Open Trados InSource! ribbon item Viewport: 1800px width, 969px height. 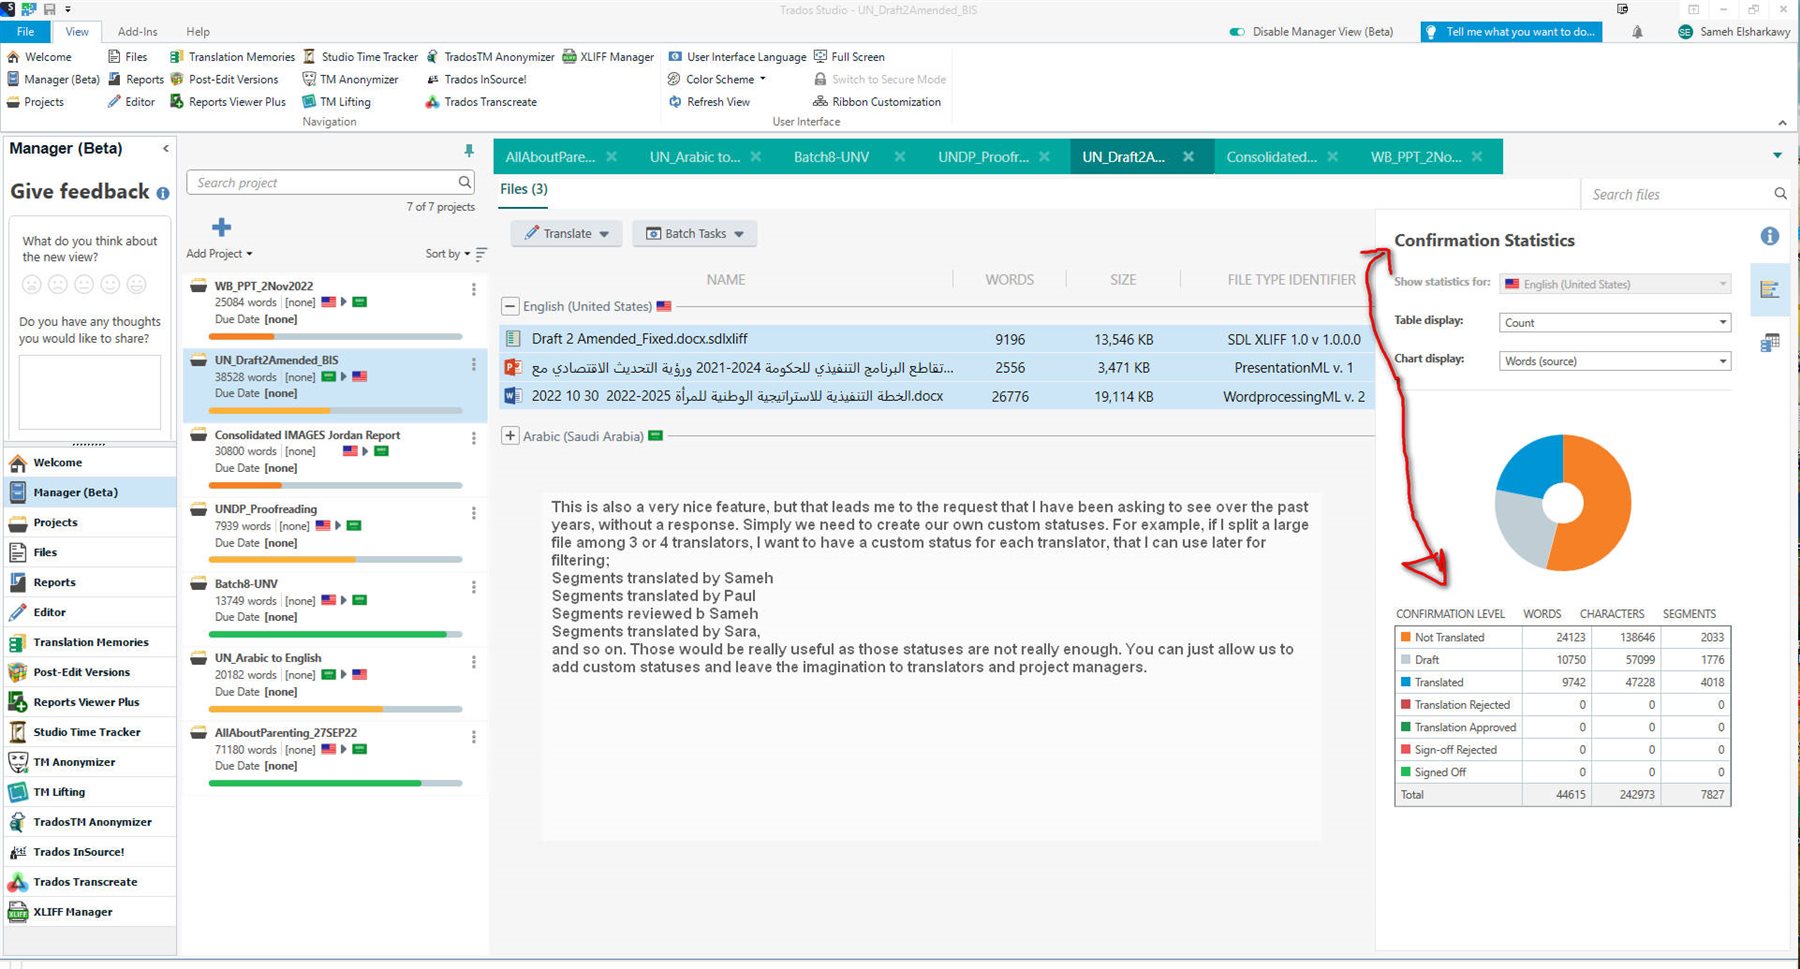tap(476, 79)
